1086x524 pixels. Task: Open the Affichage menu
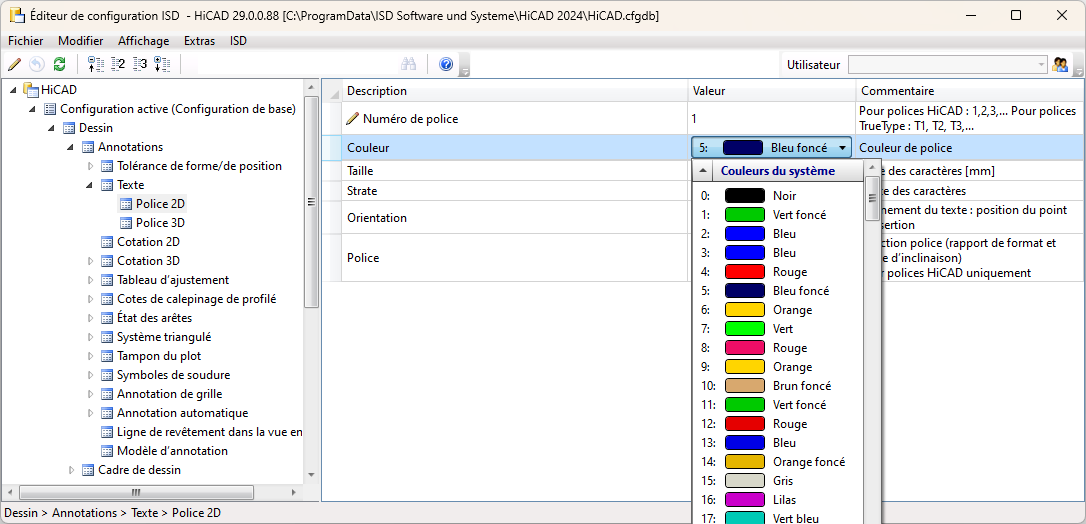[x=142, y=41]
